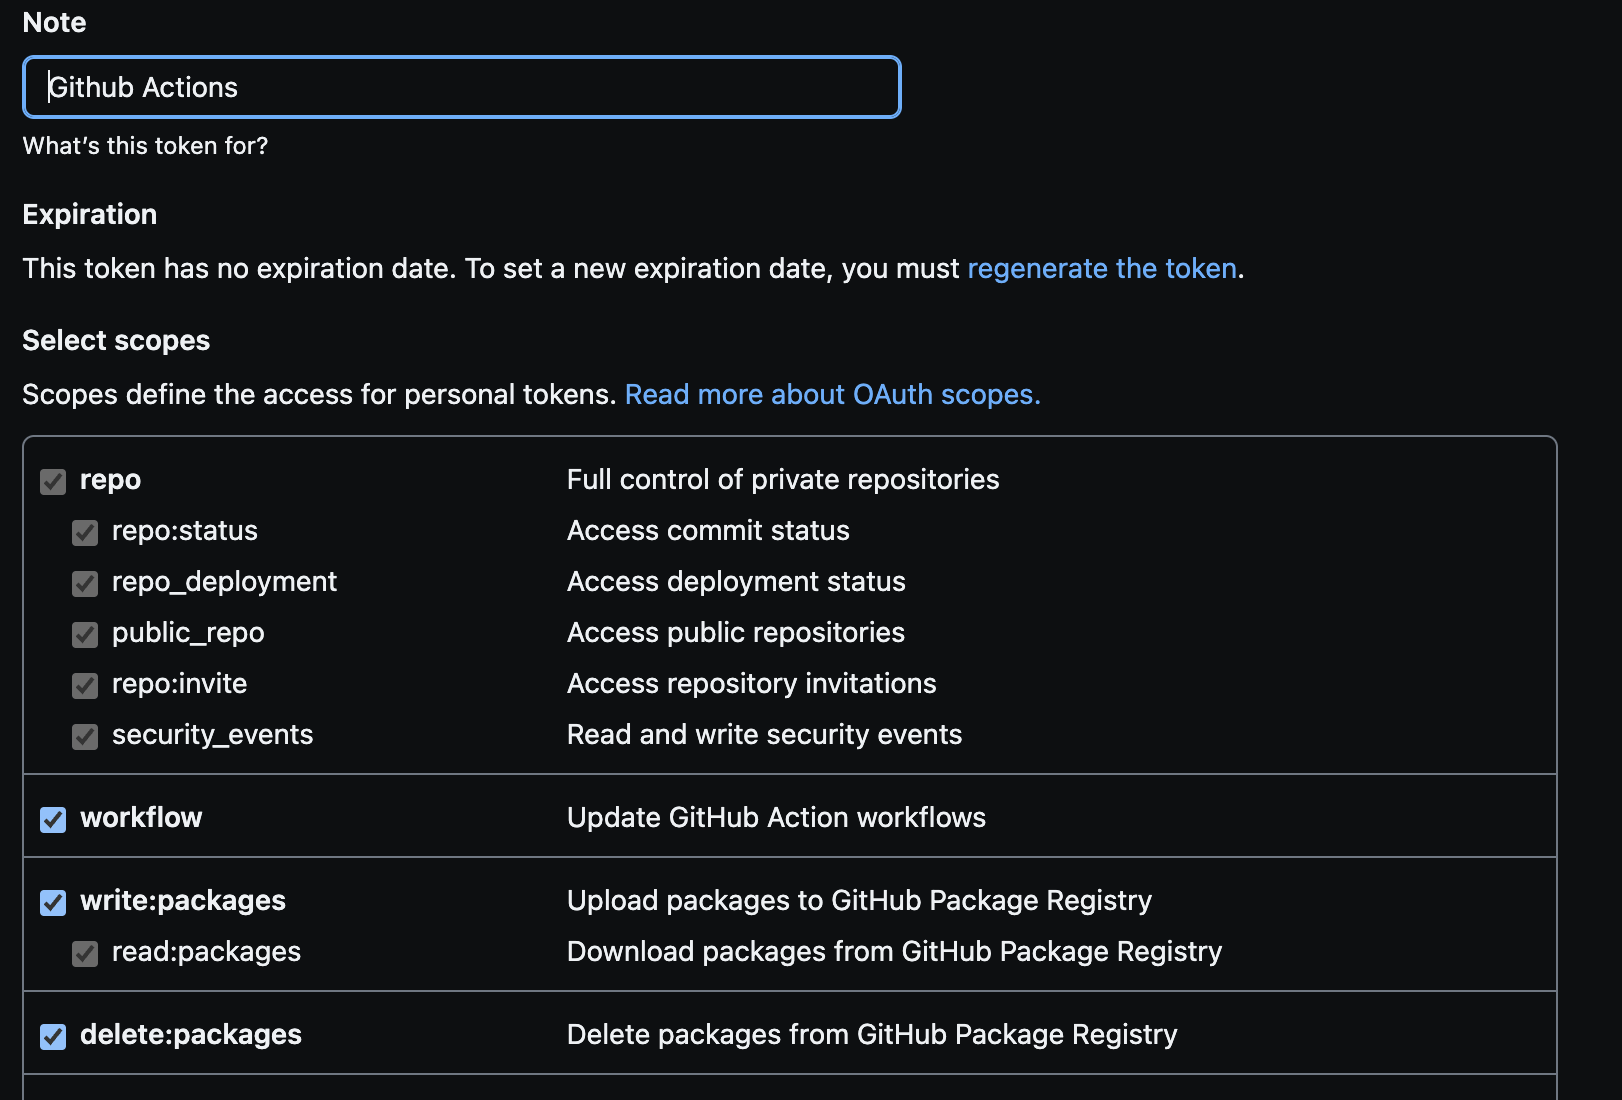The height and width of the screenshot is (1100, 1622).
Task: Click 'Access commit status' description
Action: click(708, 530)
